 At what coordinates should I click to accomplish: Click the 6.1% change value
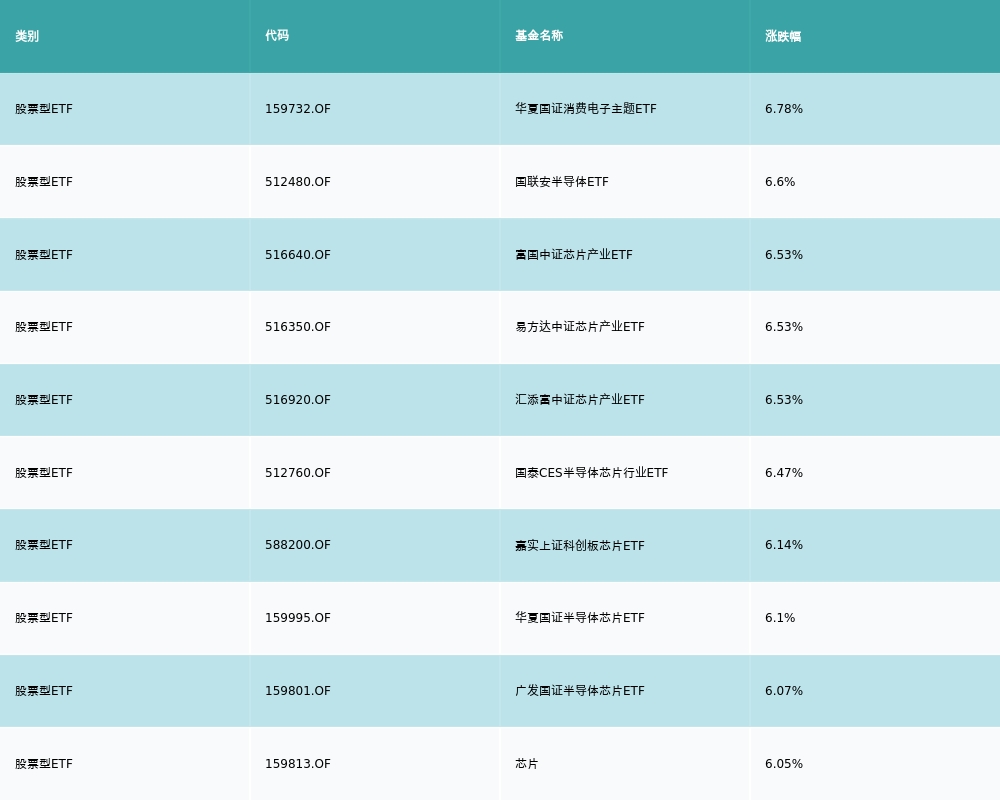[780, 618]
